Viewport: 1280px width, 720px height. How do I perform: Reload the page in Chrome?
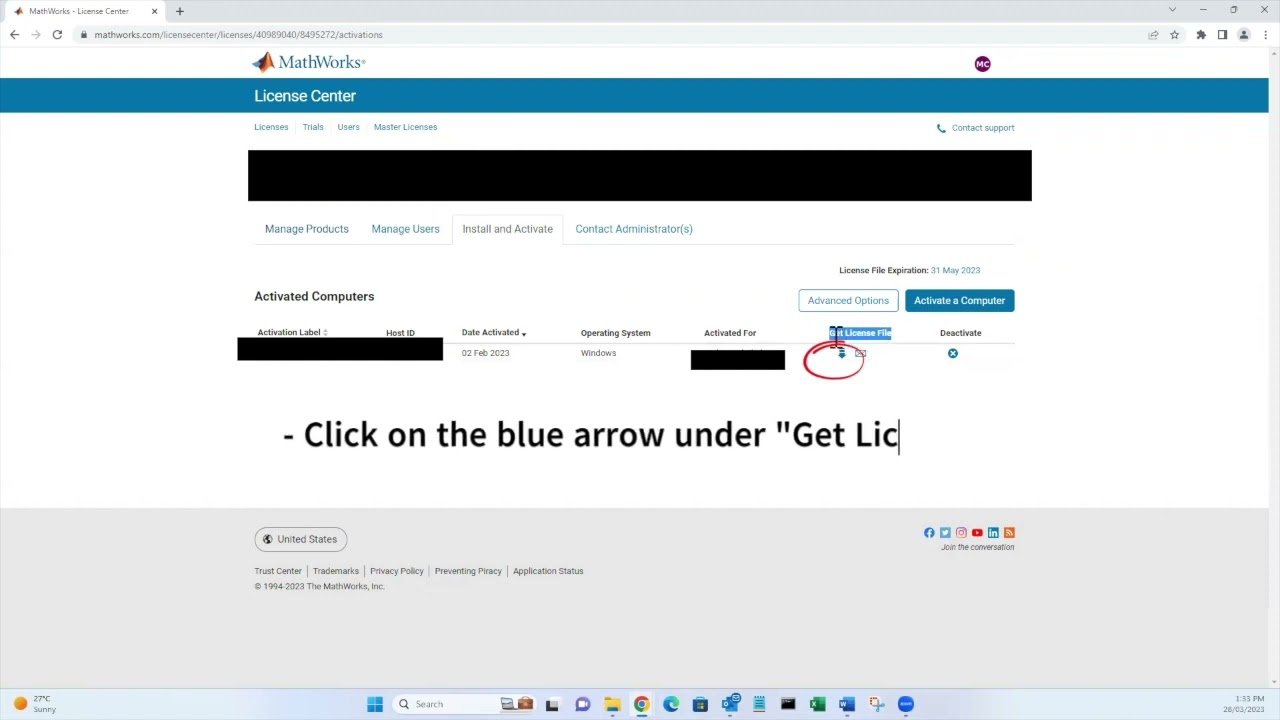tap(57, 35)
